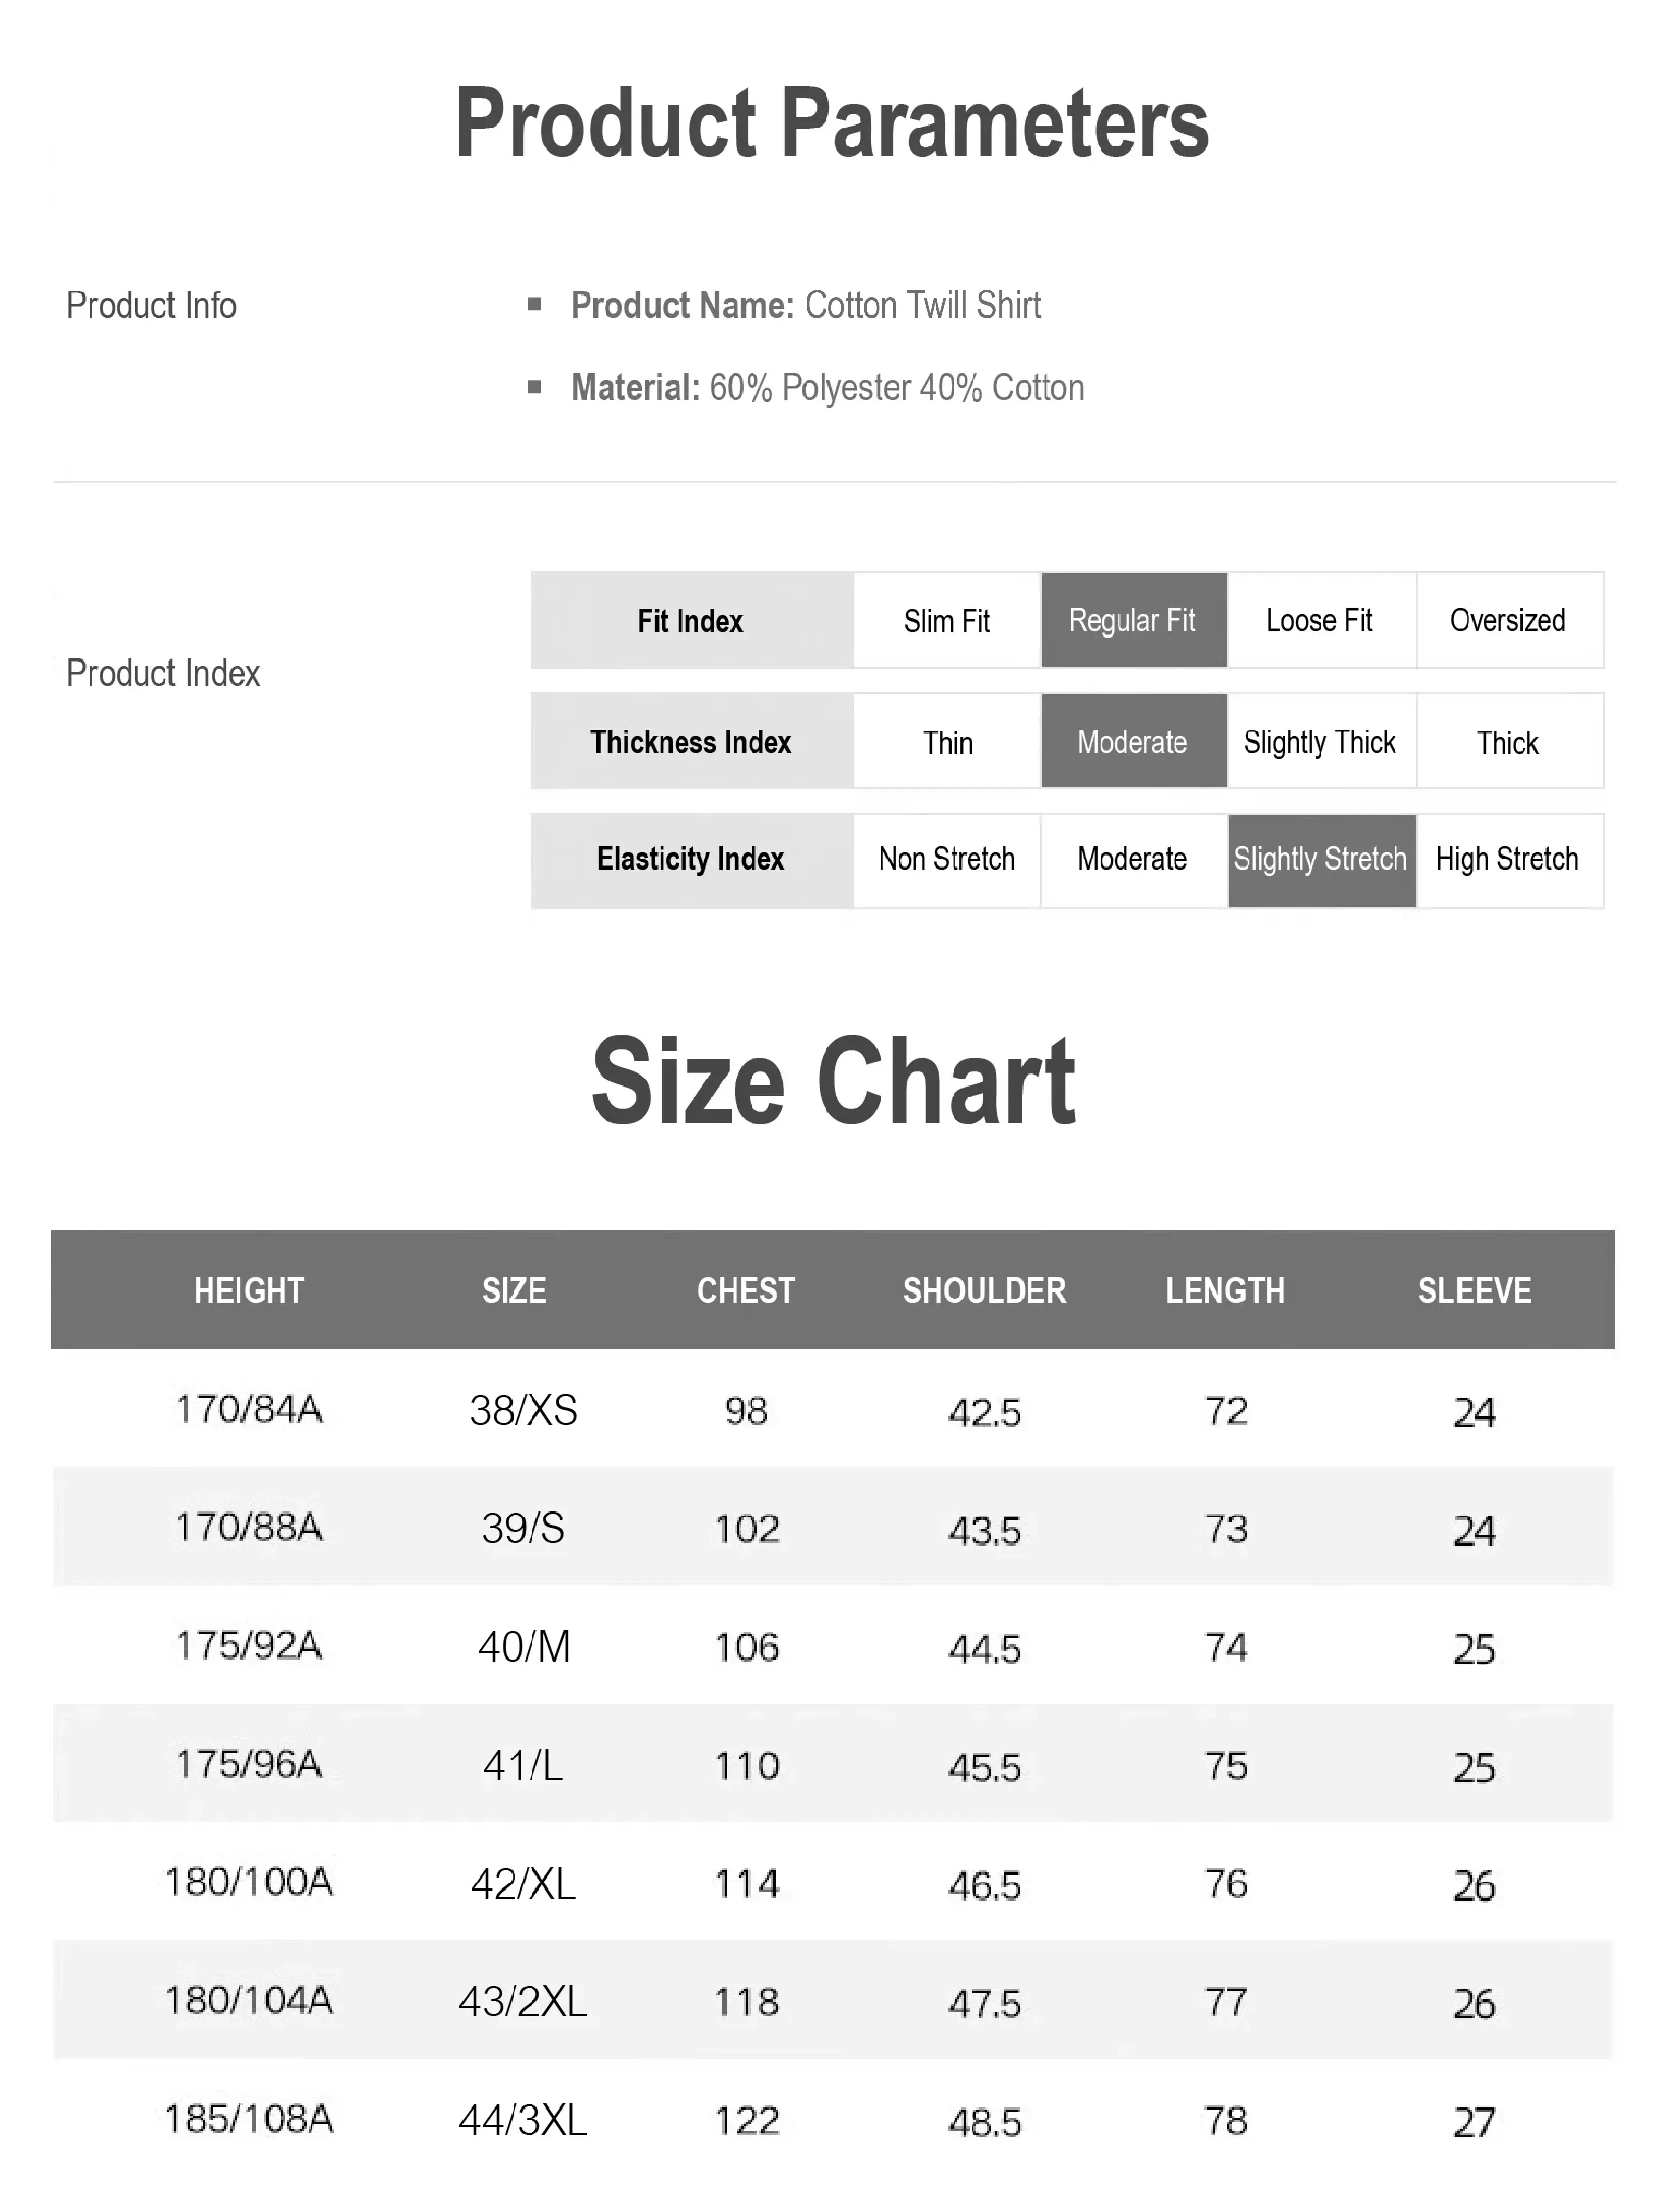Select the 38/XS size cell
The image size is (1670, 2212).
(x=523, y=1411)
